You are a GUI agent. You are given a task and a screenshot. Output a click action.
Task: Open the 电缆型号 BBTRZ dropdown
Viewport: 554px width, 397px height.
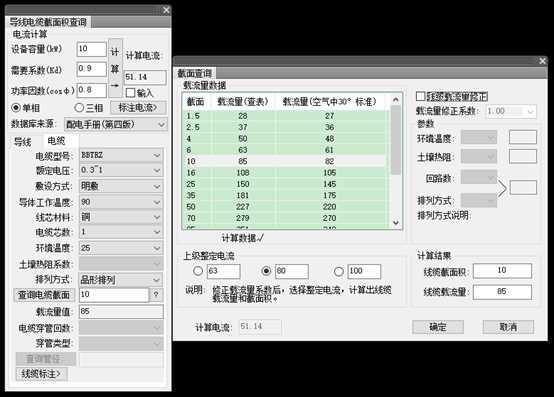click(x=121, y=155)
